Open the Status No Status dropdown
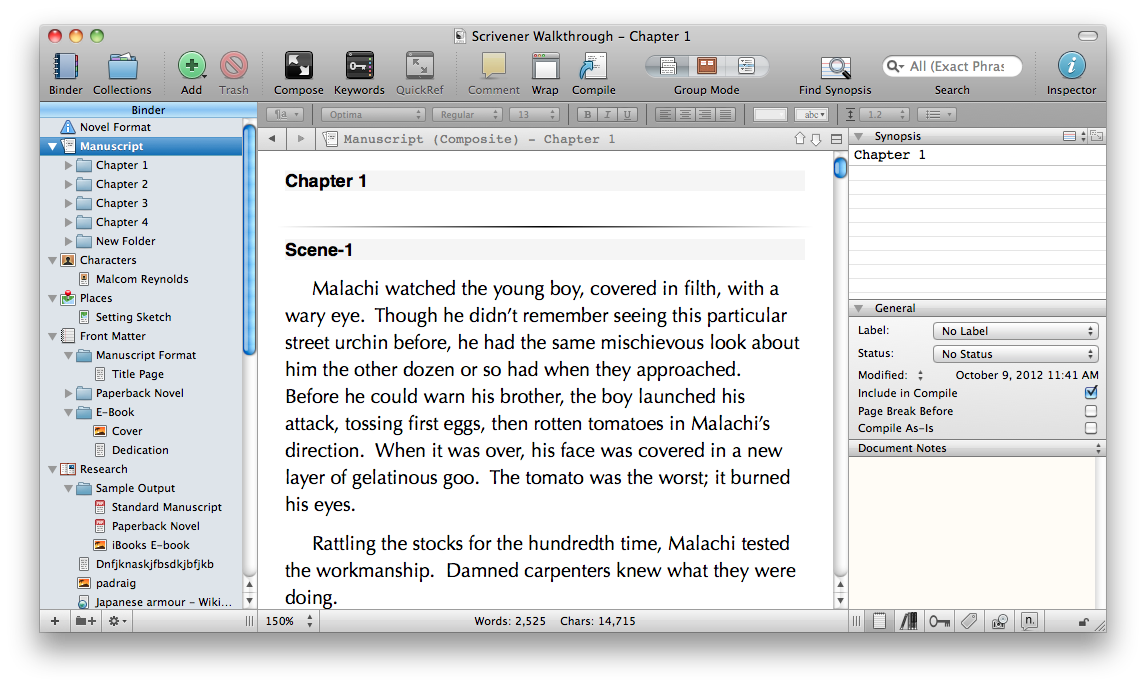This screenshot has width=1146, height=687. (1015, 354)
